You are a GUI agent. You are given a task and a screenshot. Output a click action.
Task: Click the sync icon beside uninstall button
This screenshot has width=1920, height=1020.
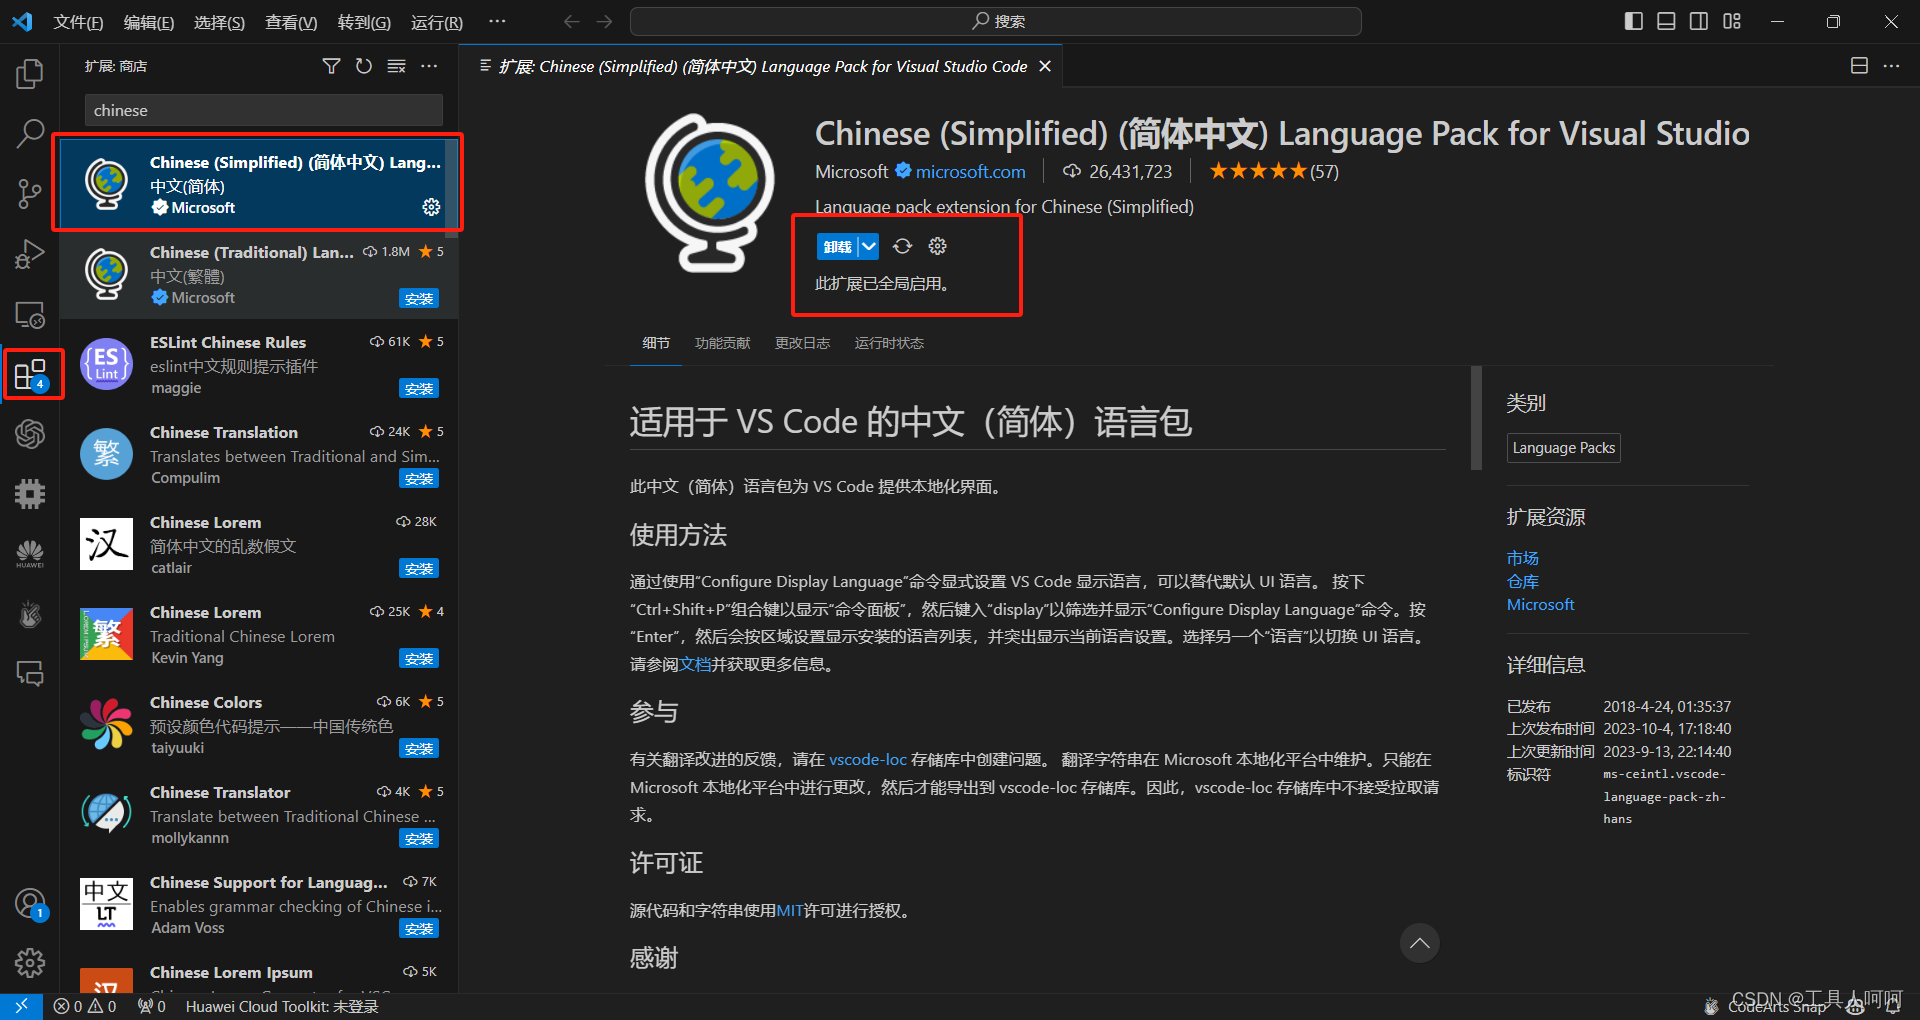tap(903, 246)
